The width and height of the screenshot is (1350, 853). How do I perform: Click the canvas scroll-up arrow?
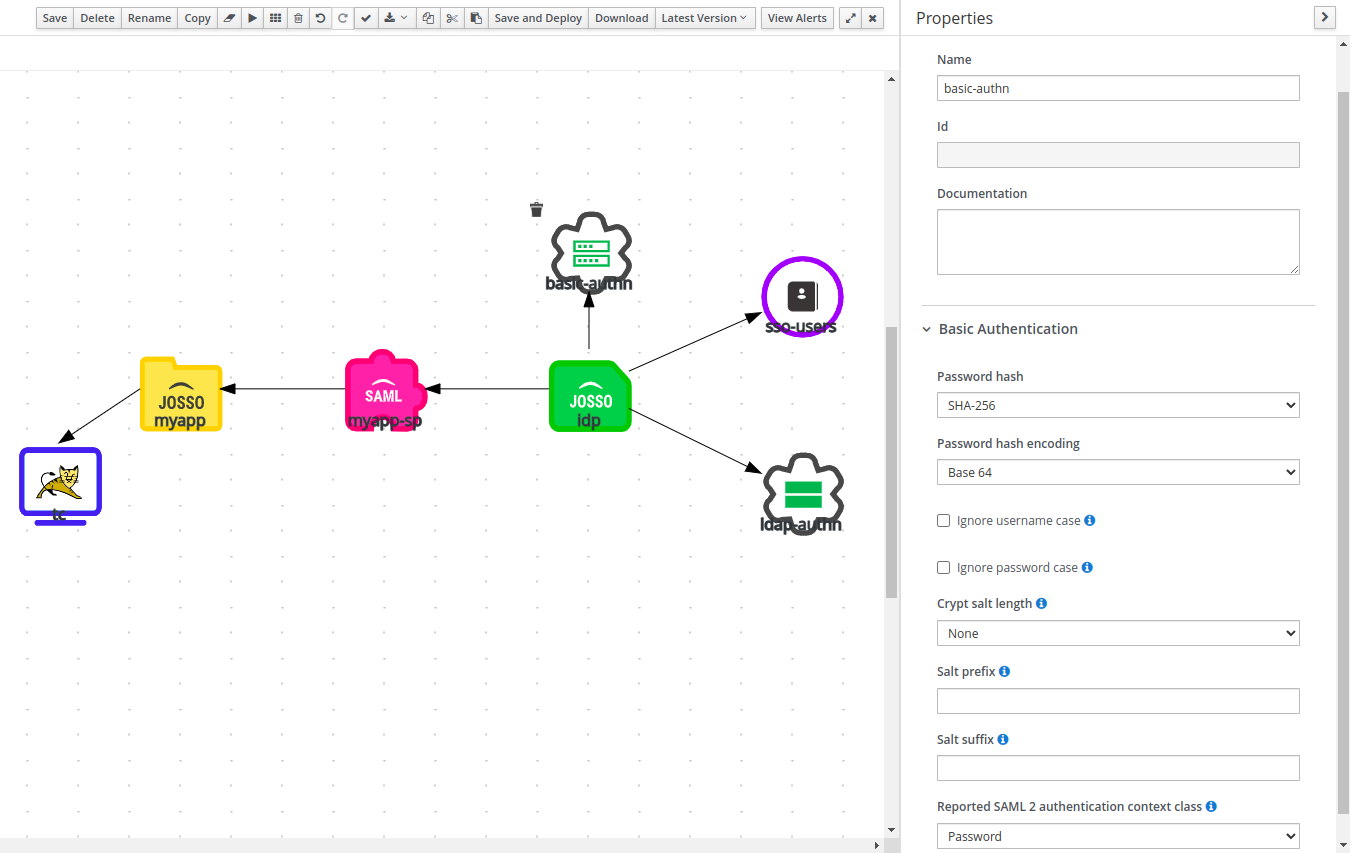891,79
